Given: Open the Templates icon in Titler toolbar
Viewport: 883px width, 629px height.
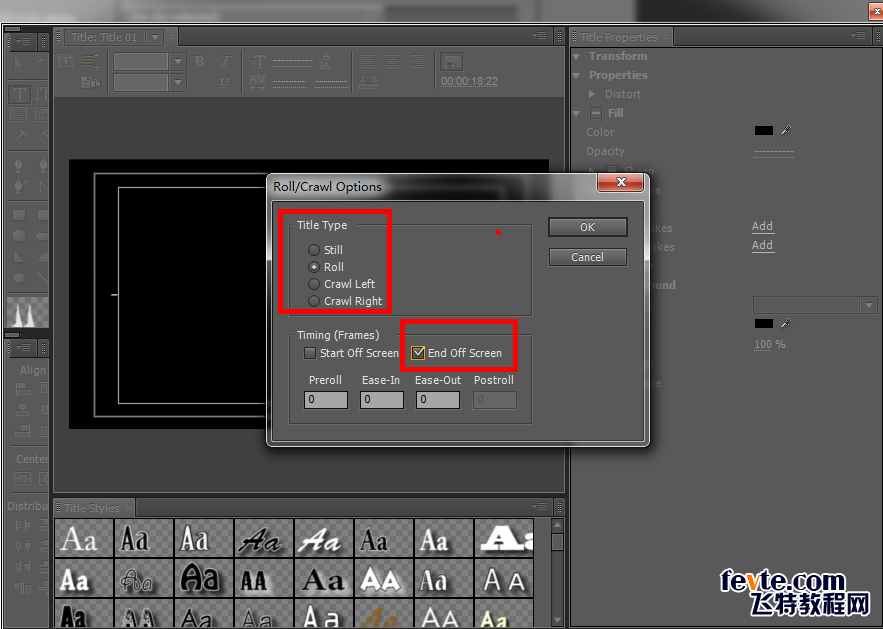Looking at the screenshot, I should [x=91, y=82].
